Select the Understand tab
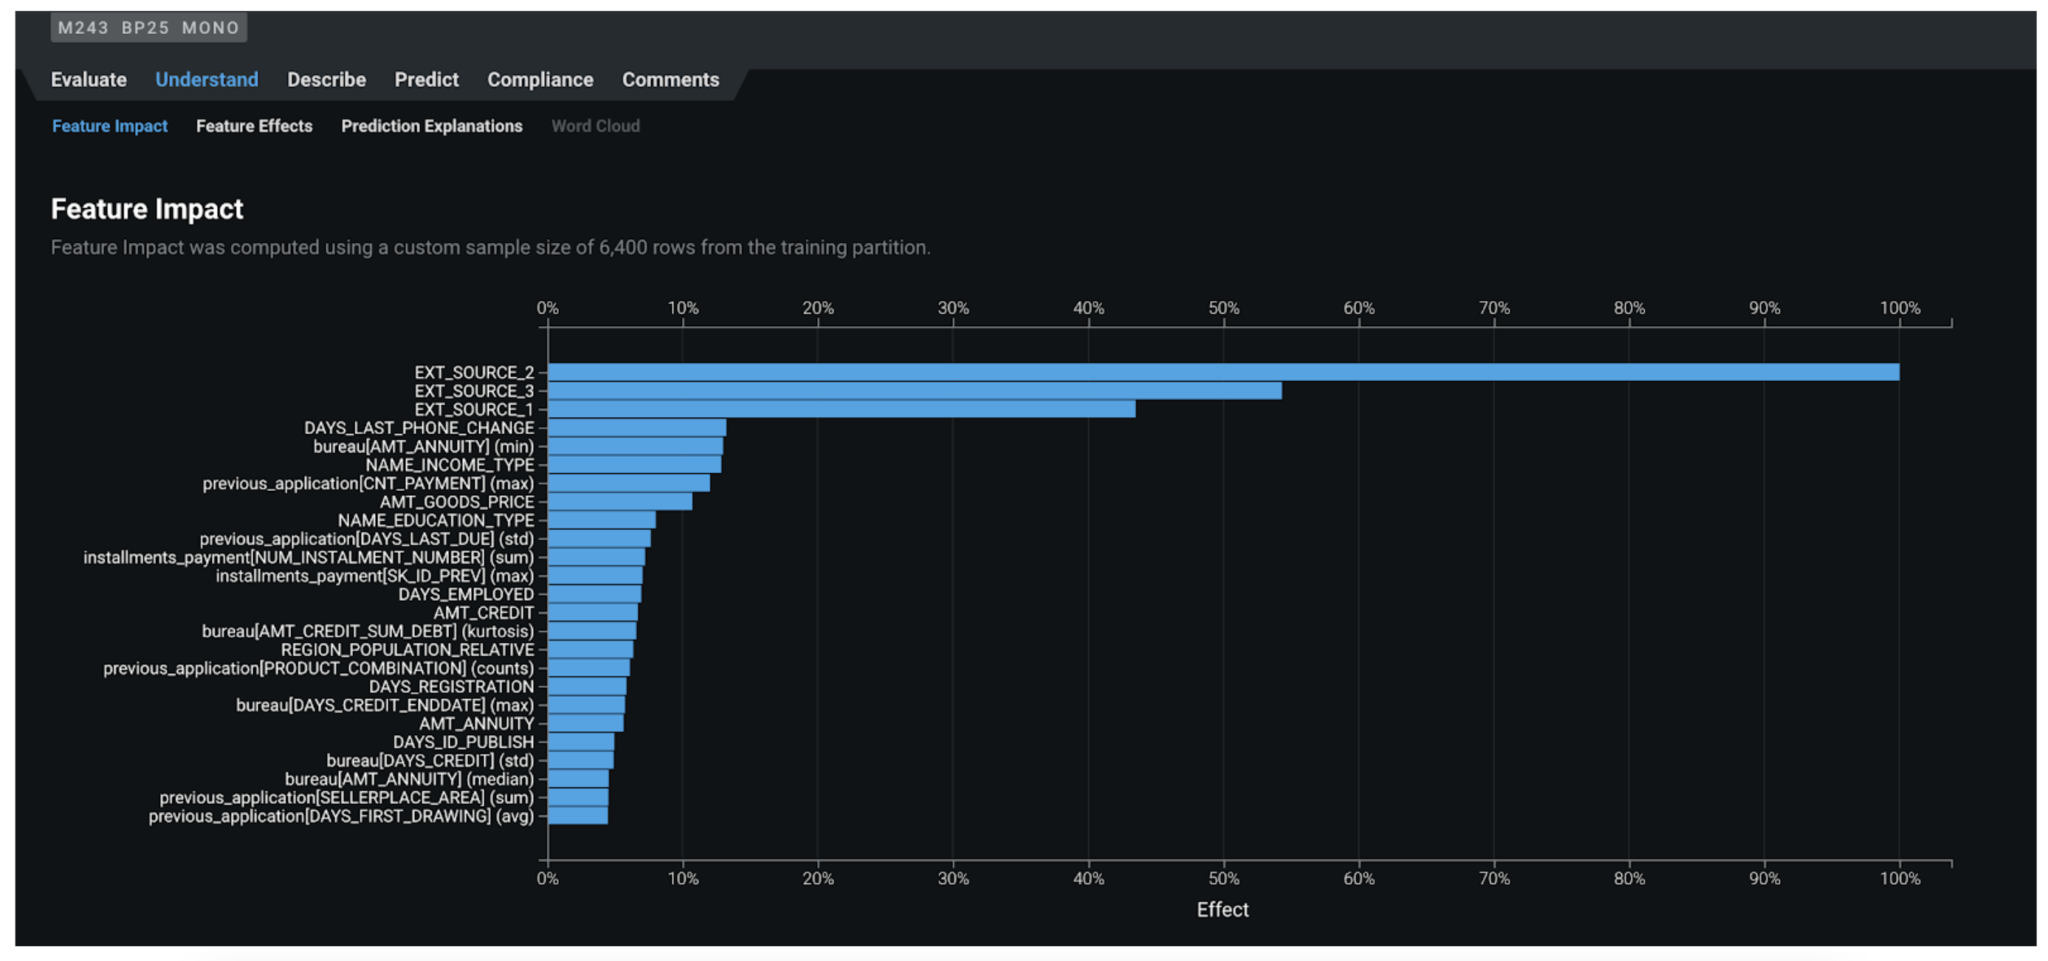The height and width of the screenshot is (961, 2048). [206, 80]
